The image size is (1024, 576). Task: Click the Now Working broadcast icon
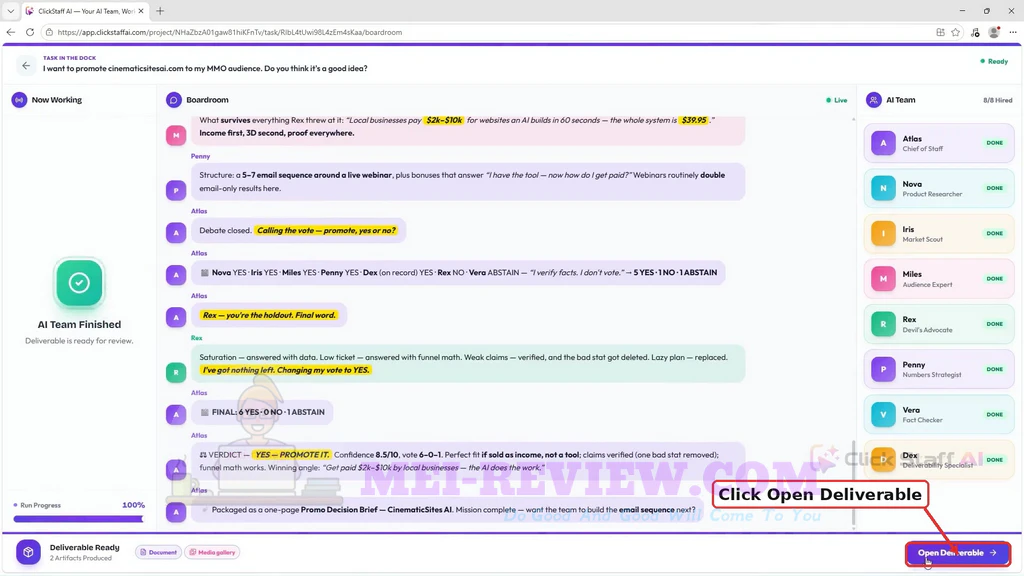tap(19, 100)
